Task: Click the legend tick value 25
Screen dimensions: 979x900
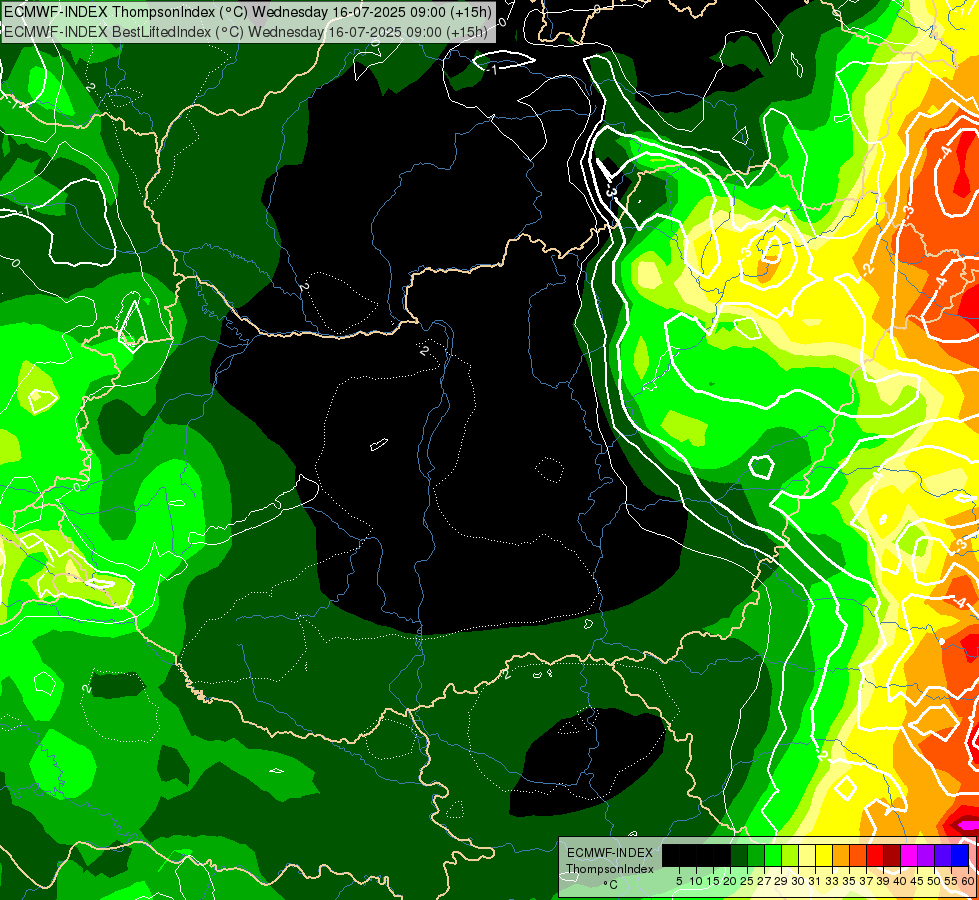Action: pos(747,881)
